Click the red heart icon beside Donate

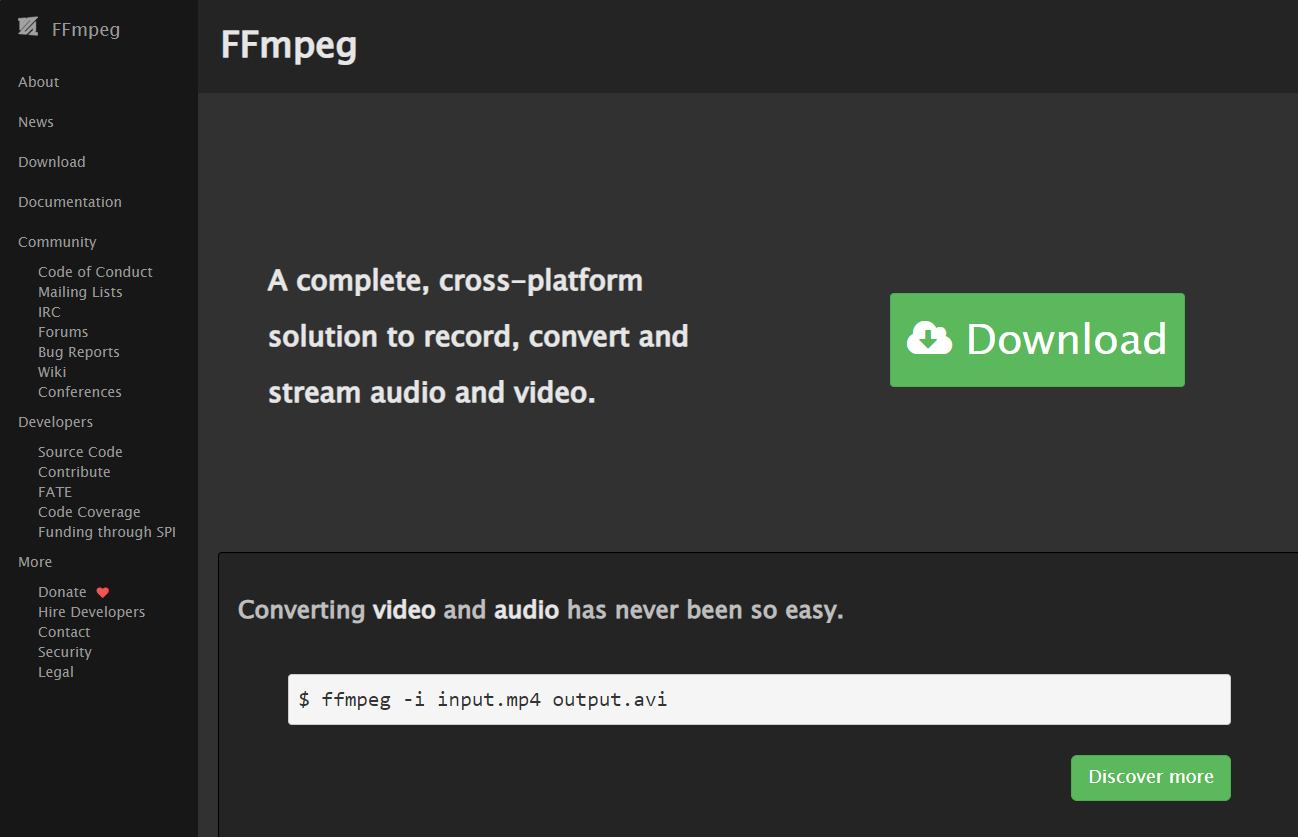pos(102,592)
